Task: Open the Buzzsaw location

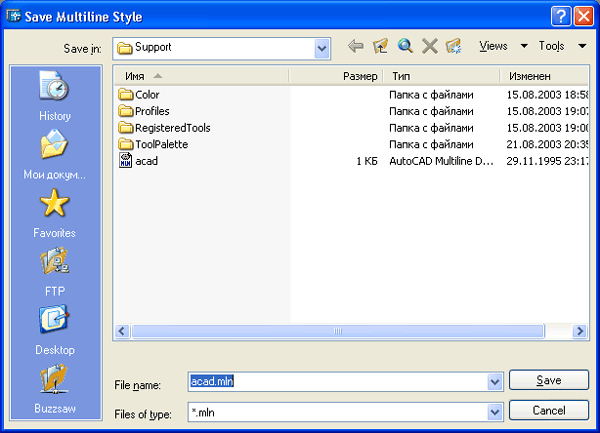Action: click(x=55, y=389)
